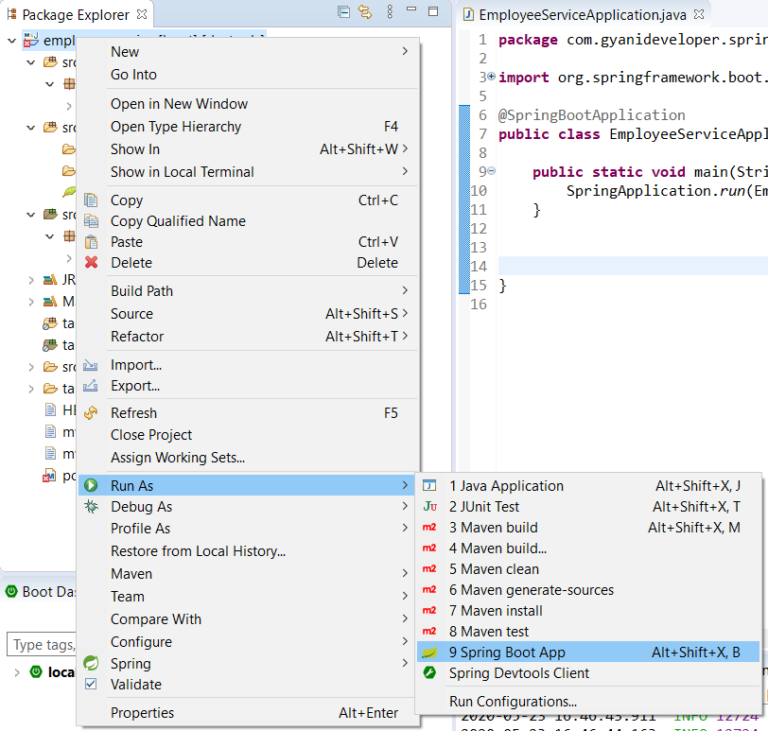Open Profile As submenu

tap(249, 528)
